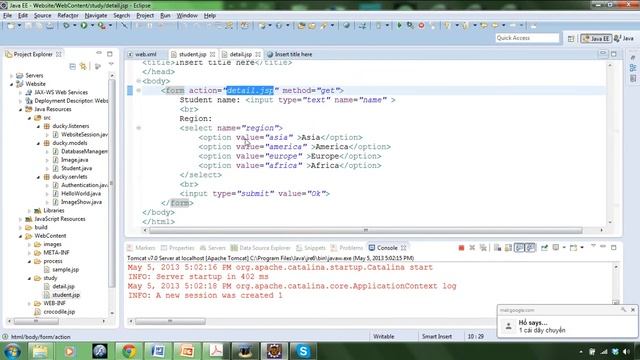
Task: Toggle the Java EE perspective button
Action: click(x=596, y=38)
